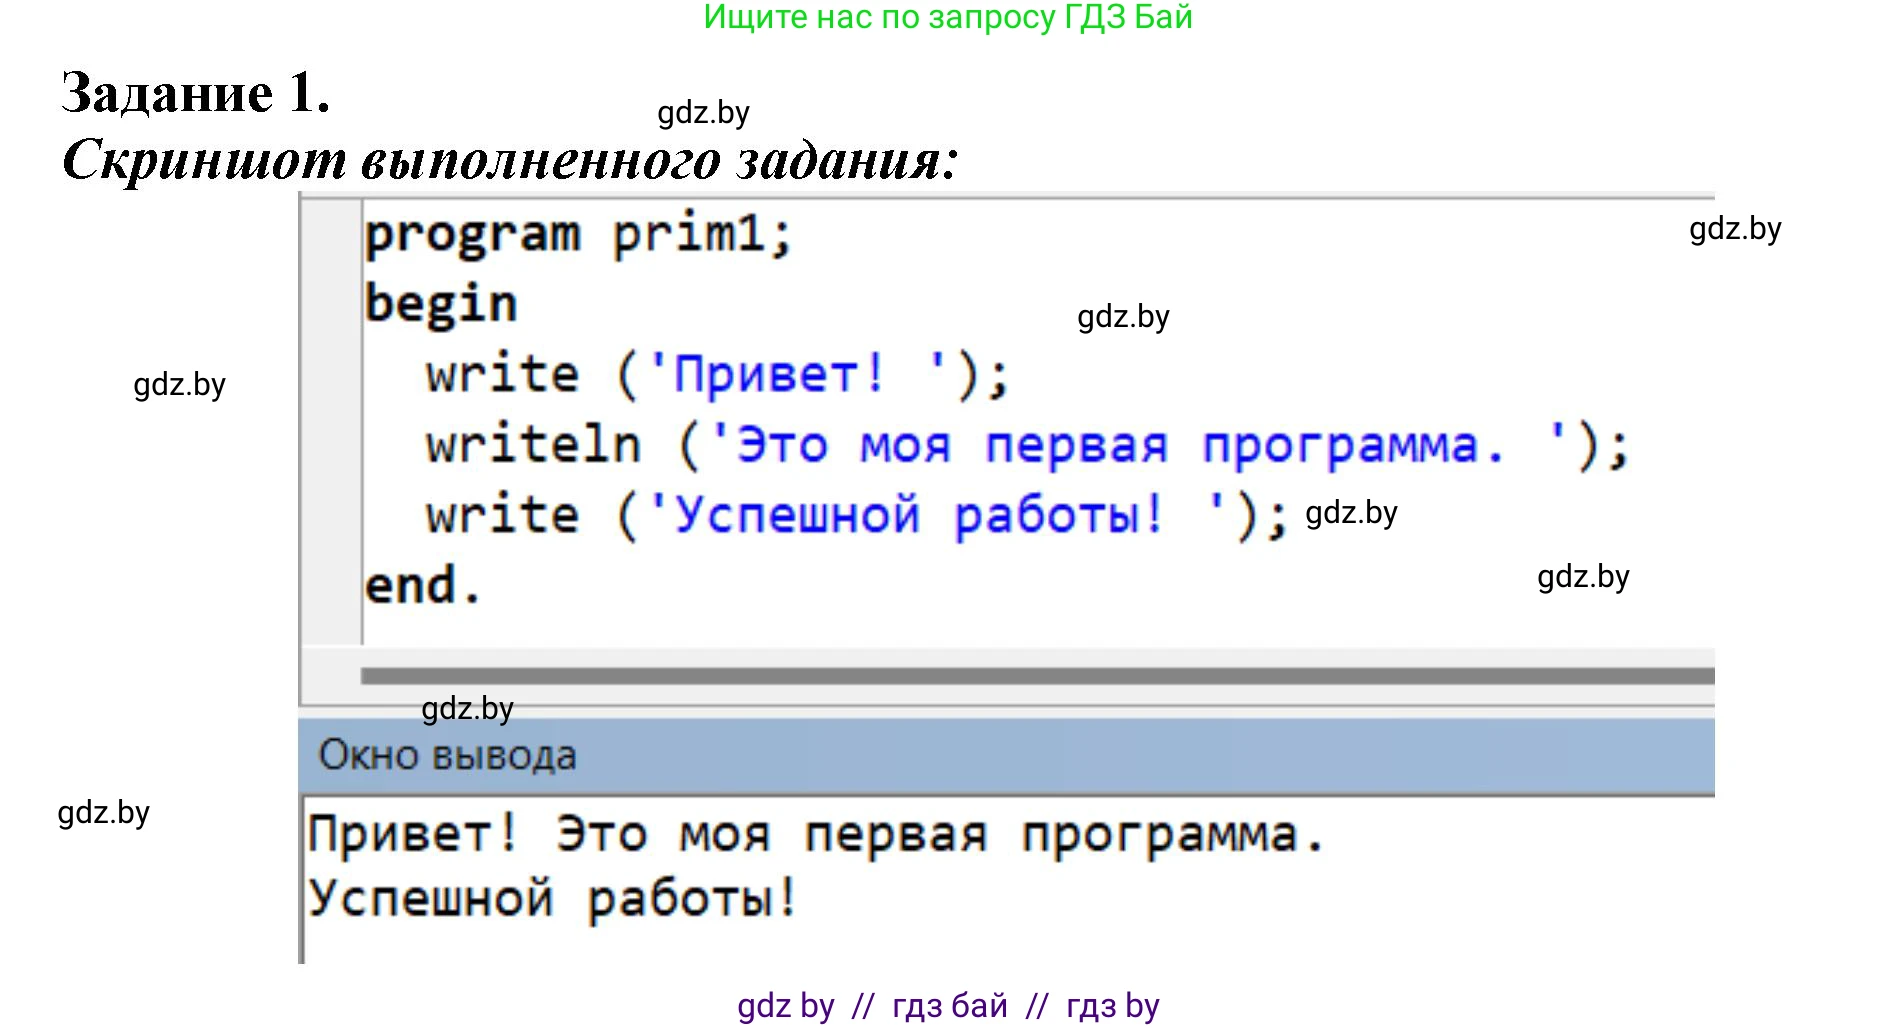The image size is (1899, 1028).
Task: Click the write keyword before 'Успешной работы! '
Action: [x=502, y=516]
